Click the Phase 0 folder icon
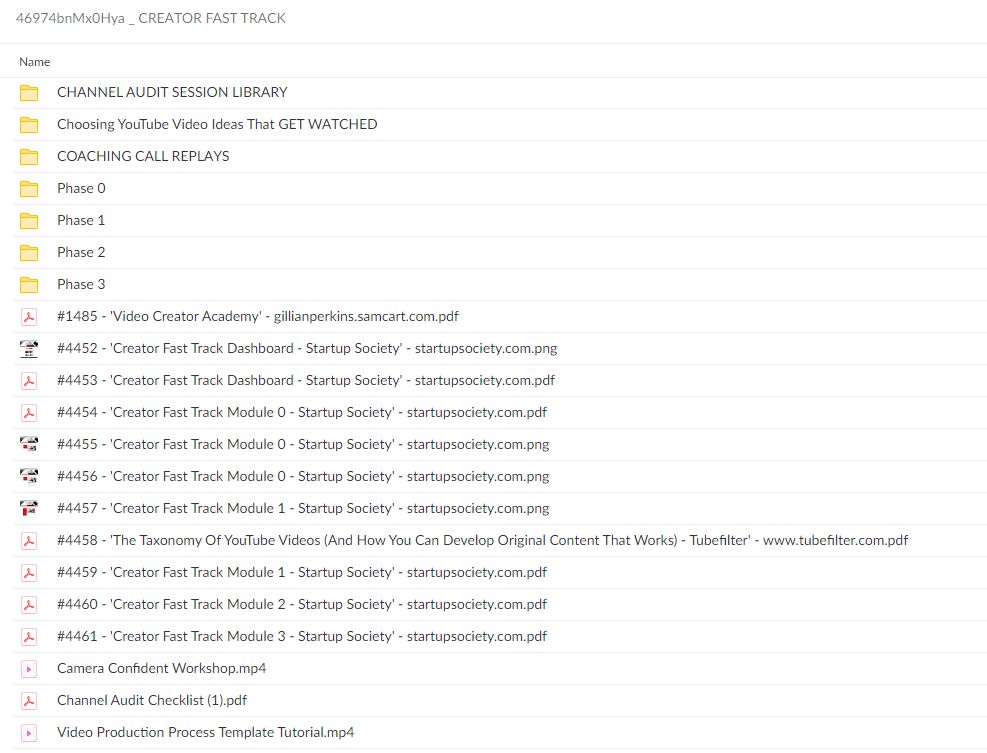Screen dimensions: 987x753 click(28, 189)
